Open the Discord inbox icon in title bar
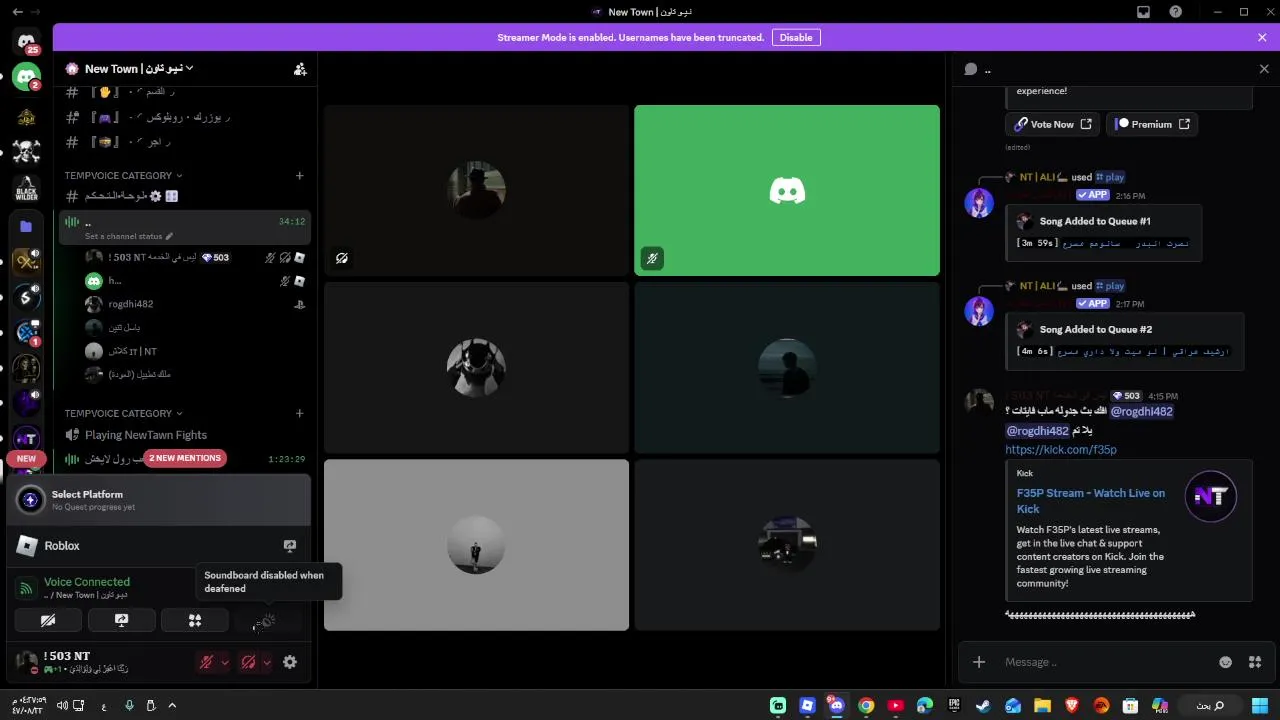The width and height of the screenshot is (1280, 720). tap(1143, 12)
